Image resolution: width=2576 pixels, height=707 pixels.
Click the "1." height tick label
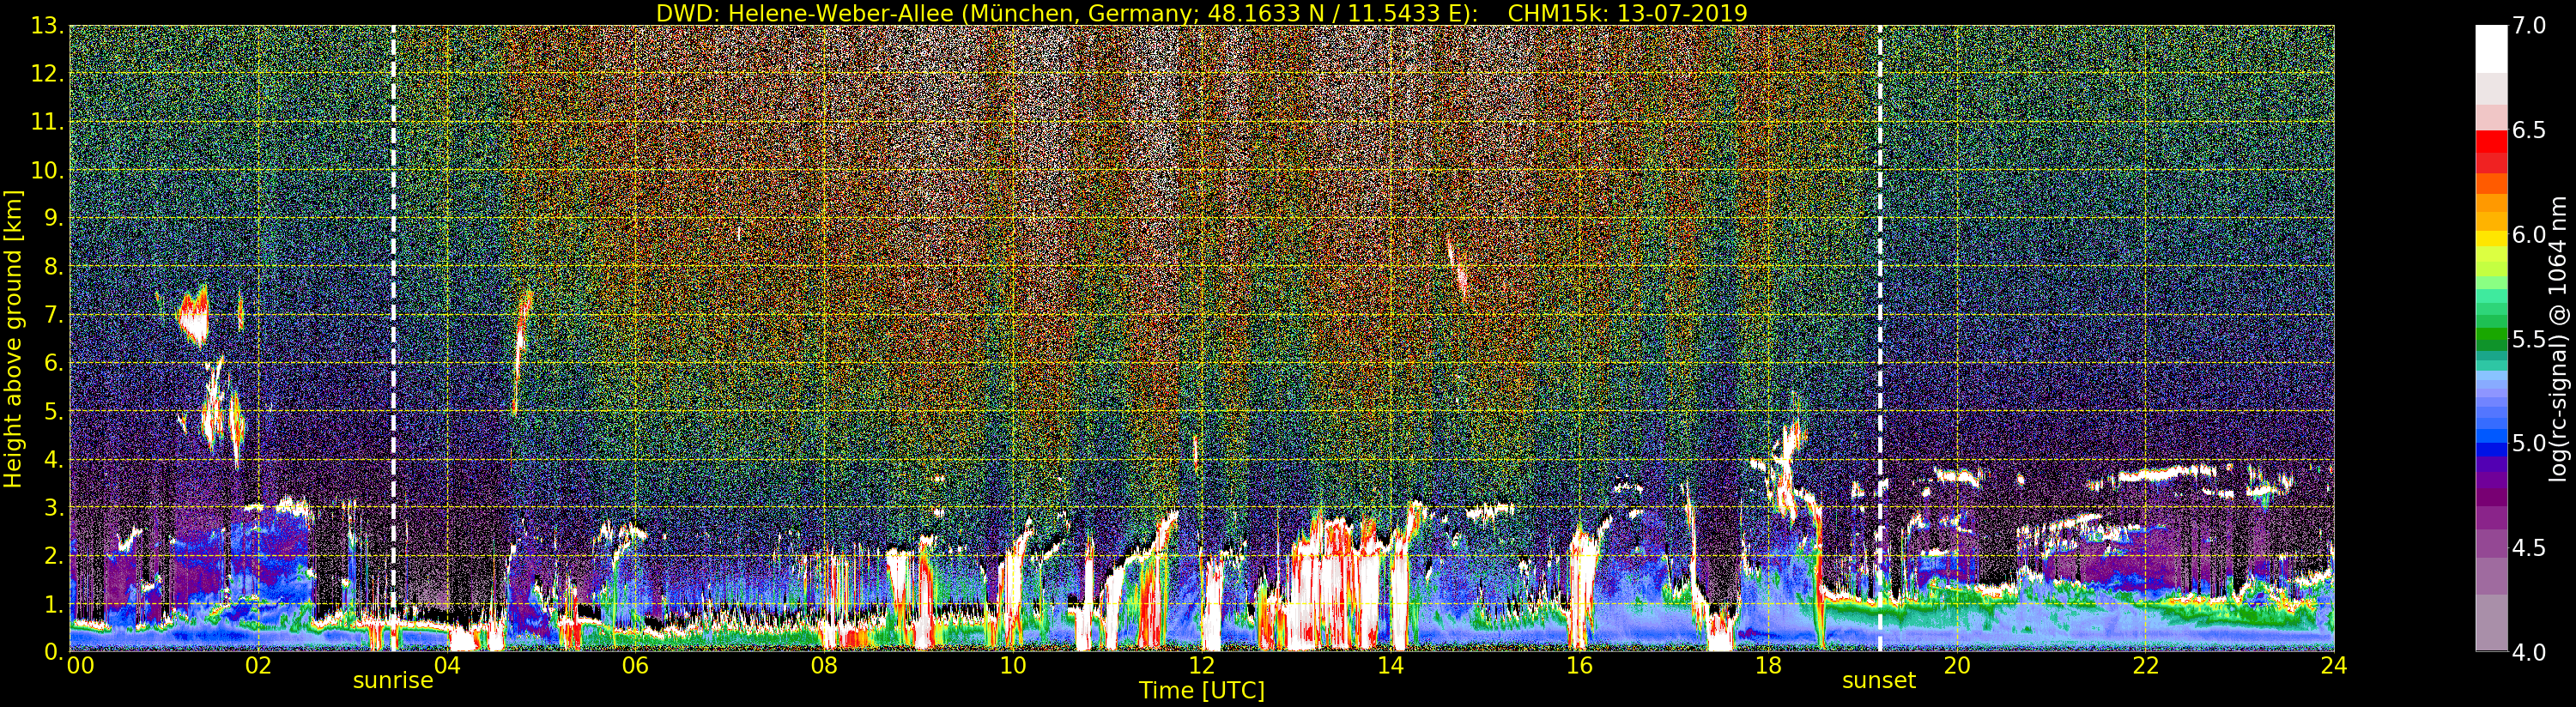52,603
